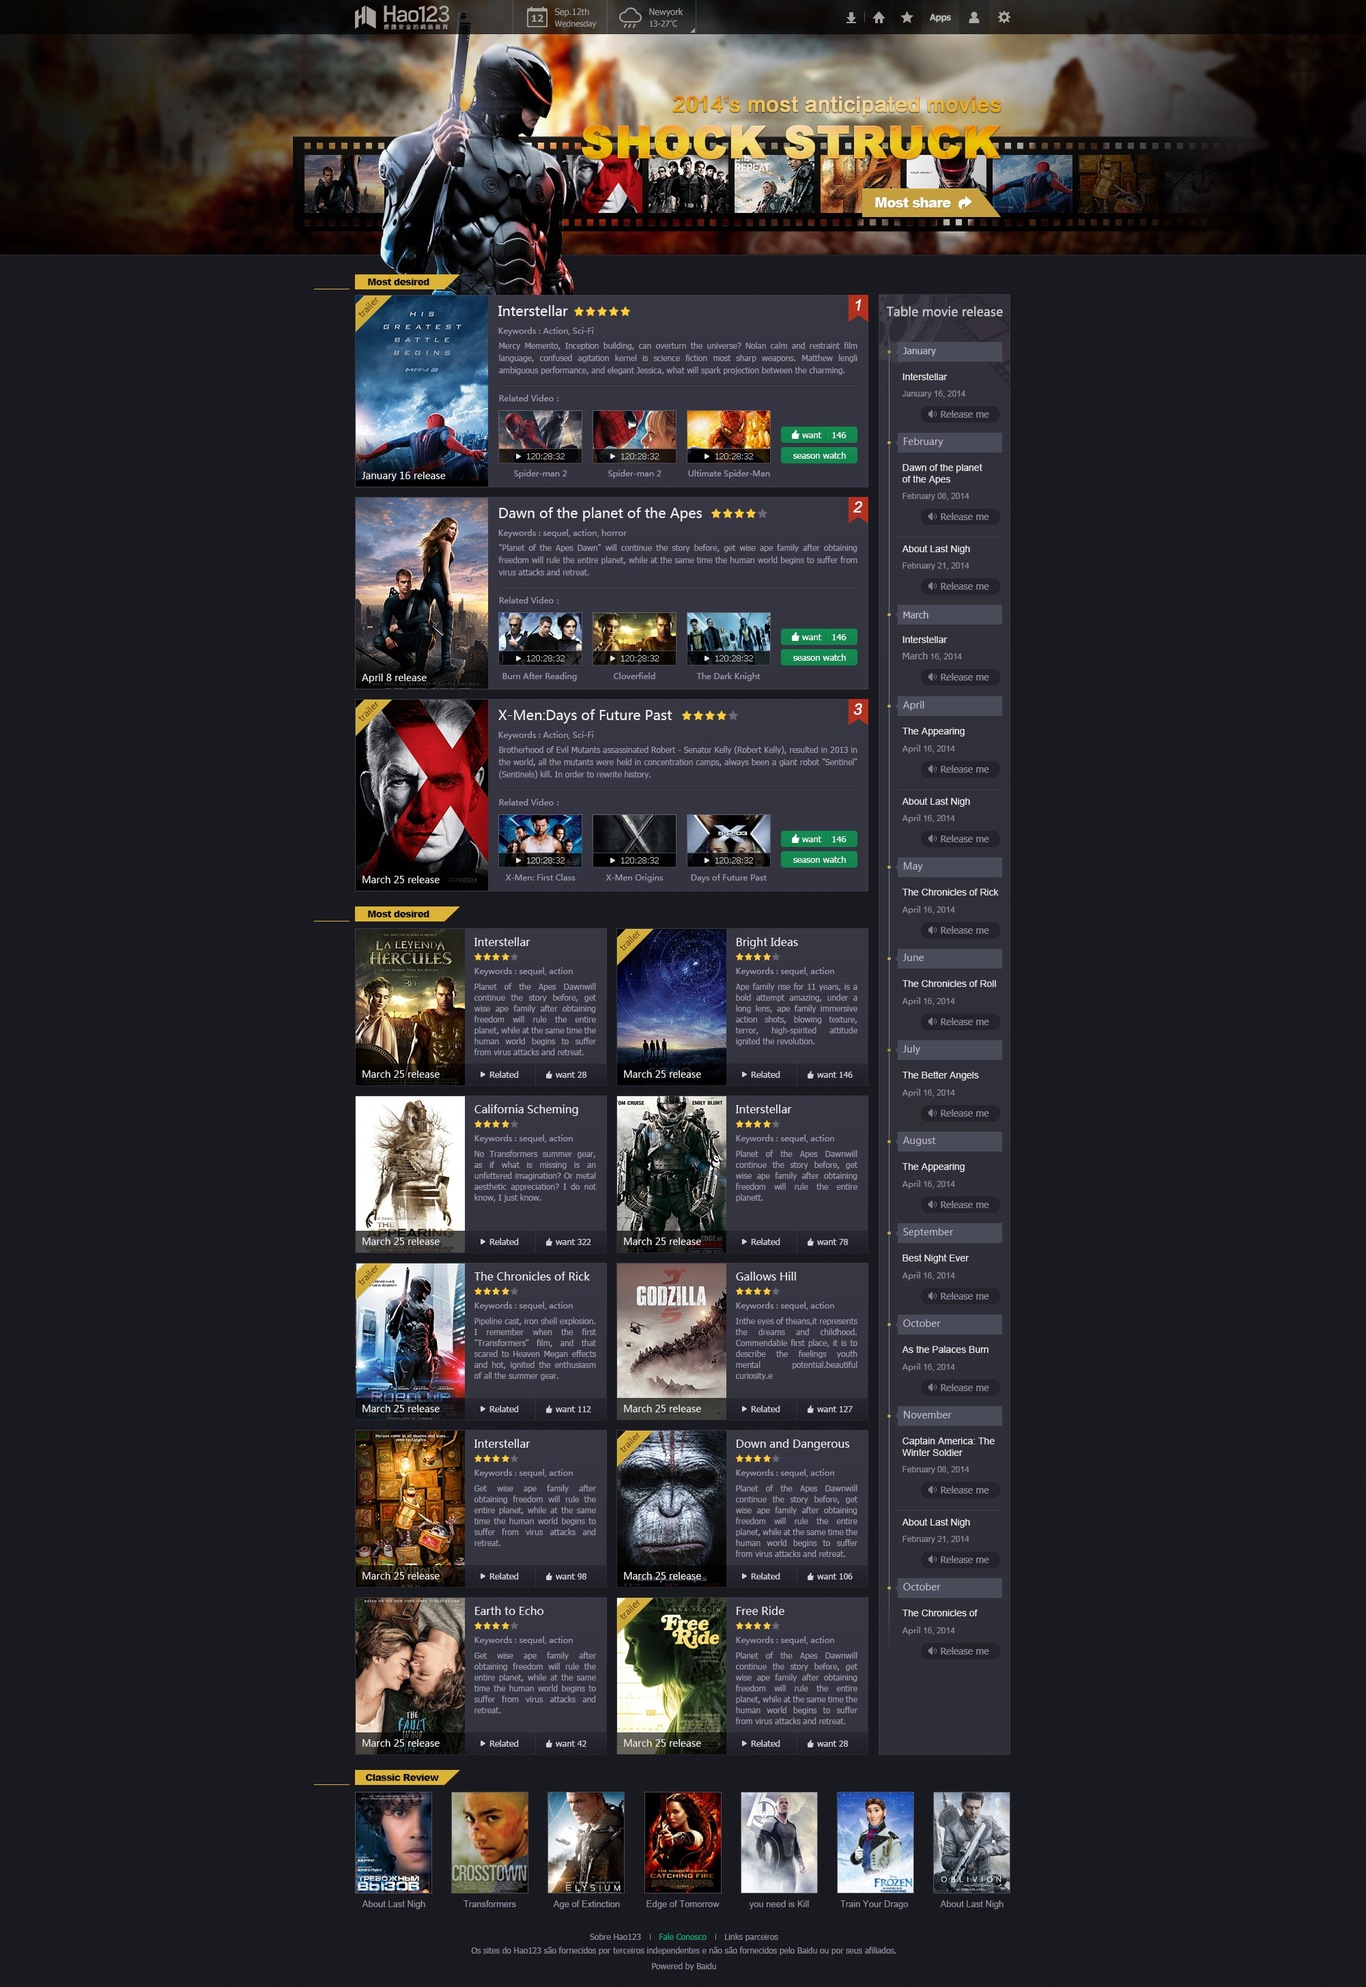Click Related on Bright Ideas card
This screenshot has height=1987, width=1366.
tap(759, 1075)
